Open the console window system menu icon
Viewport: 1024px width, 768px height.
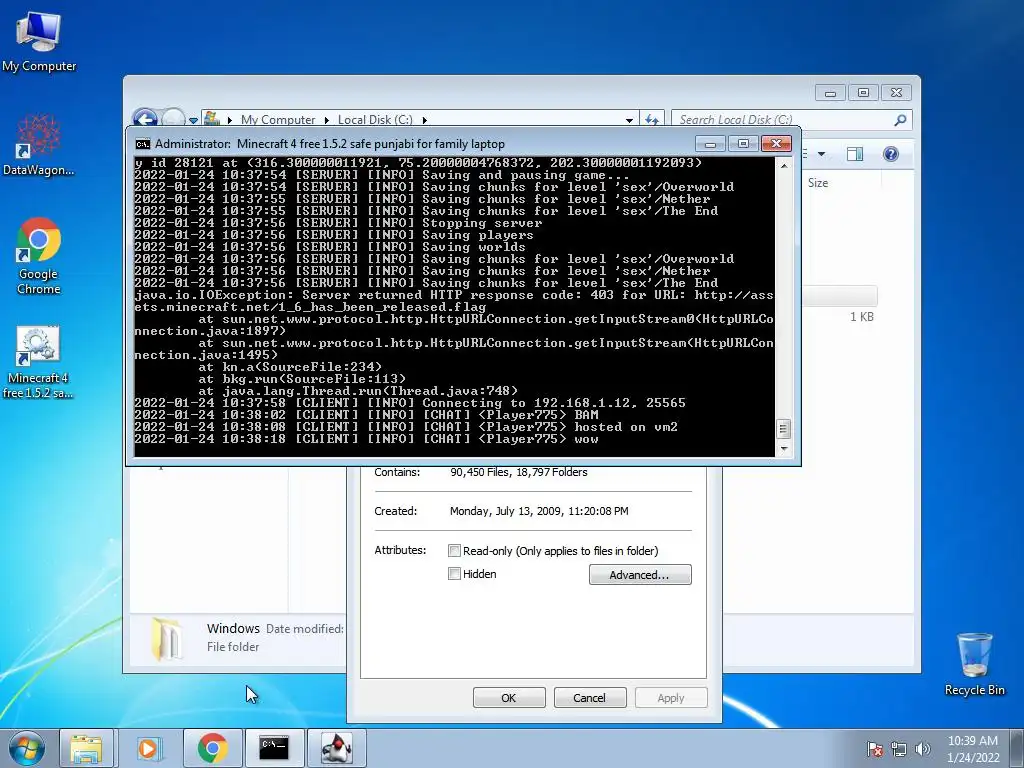point(142,144)
